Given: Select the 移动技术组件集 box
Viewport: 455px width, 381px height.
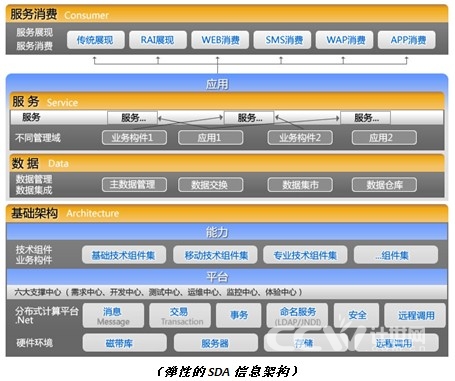Looking at the screenshot, I should (215, 255).
